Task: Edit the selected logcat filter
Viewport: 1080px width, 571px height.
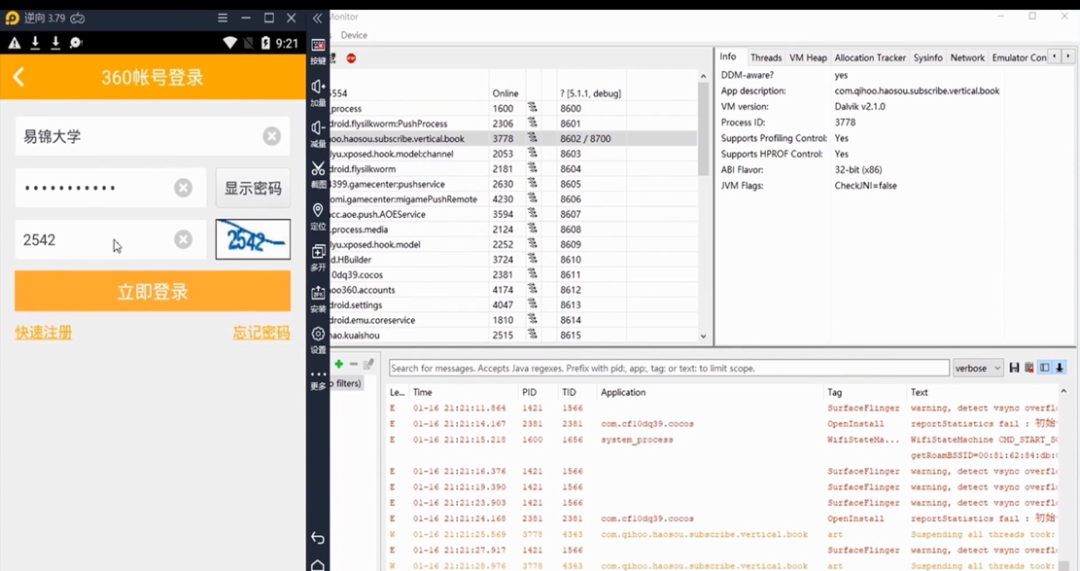Action: [x=368, y=364]
